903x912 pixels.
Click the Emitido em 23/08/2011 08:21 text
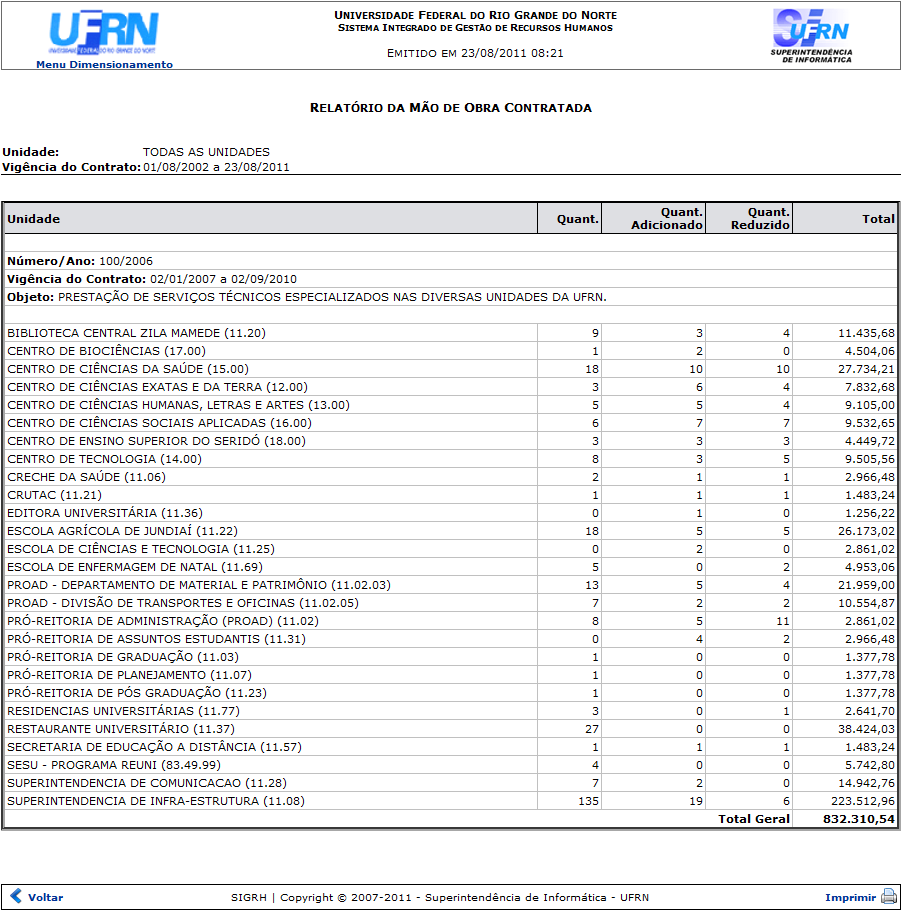click(x=475, y=54)
